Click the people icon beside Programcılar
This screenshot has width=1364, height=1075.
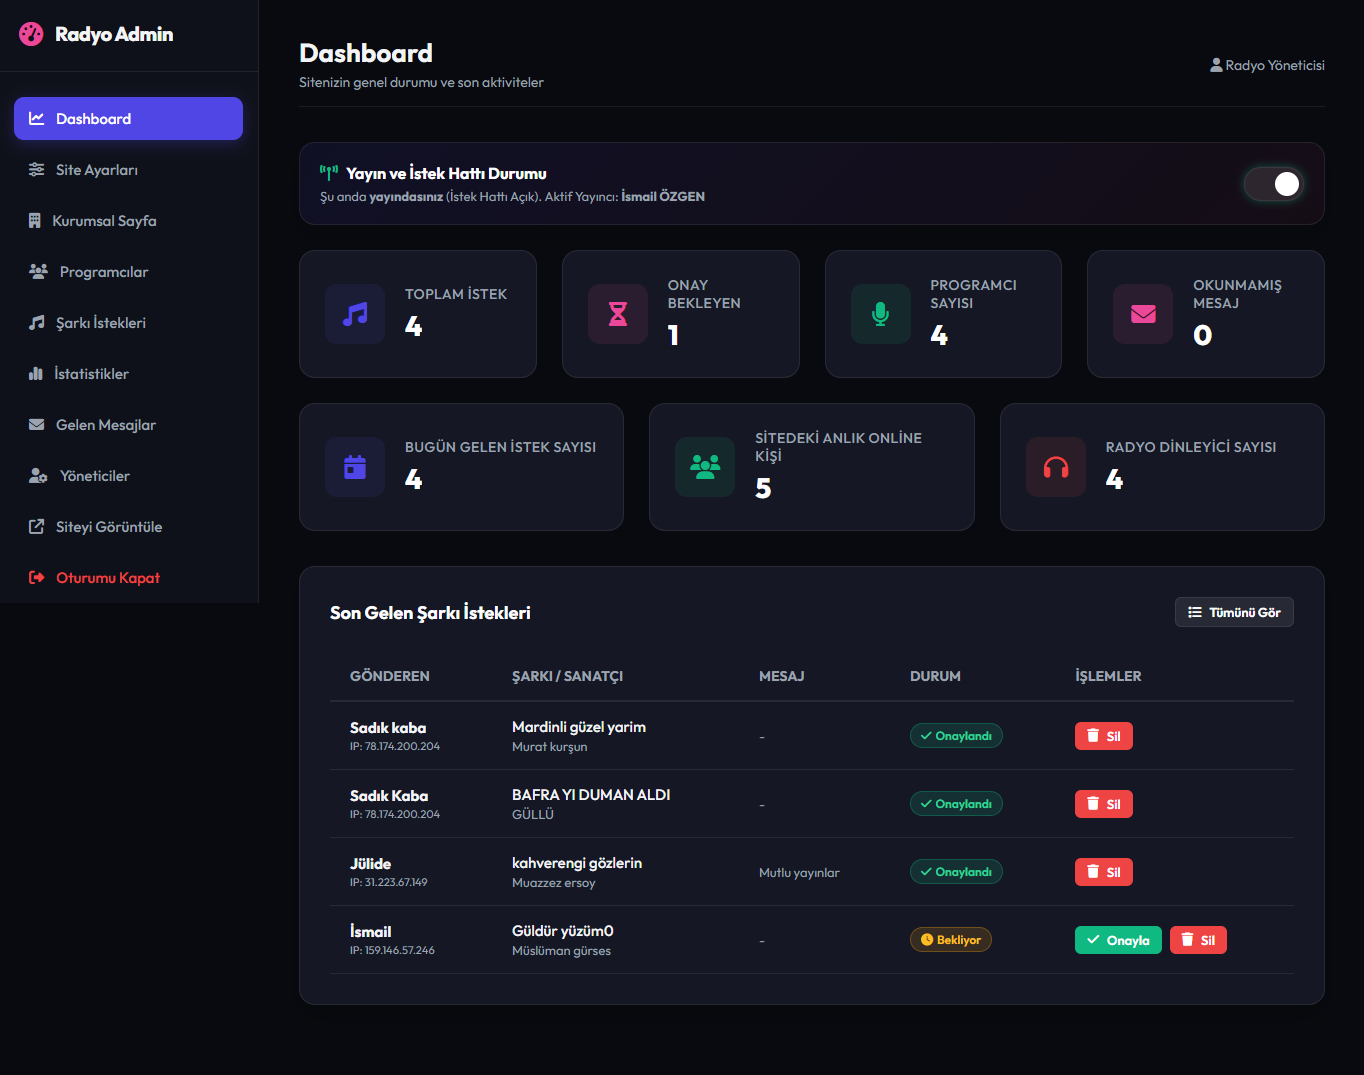pyautogui.click(x=38, y=272)
